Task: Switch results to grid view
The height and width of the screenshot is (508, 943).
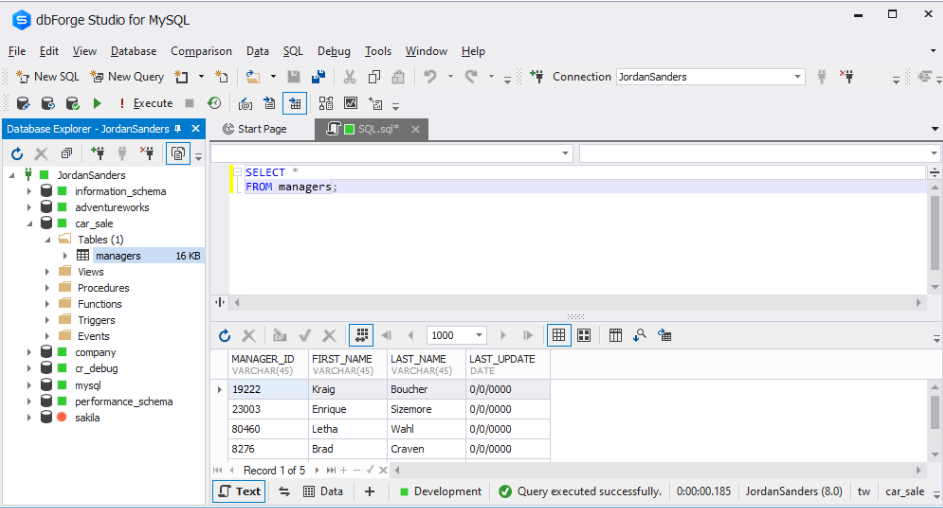Action: tap(559, 335)
